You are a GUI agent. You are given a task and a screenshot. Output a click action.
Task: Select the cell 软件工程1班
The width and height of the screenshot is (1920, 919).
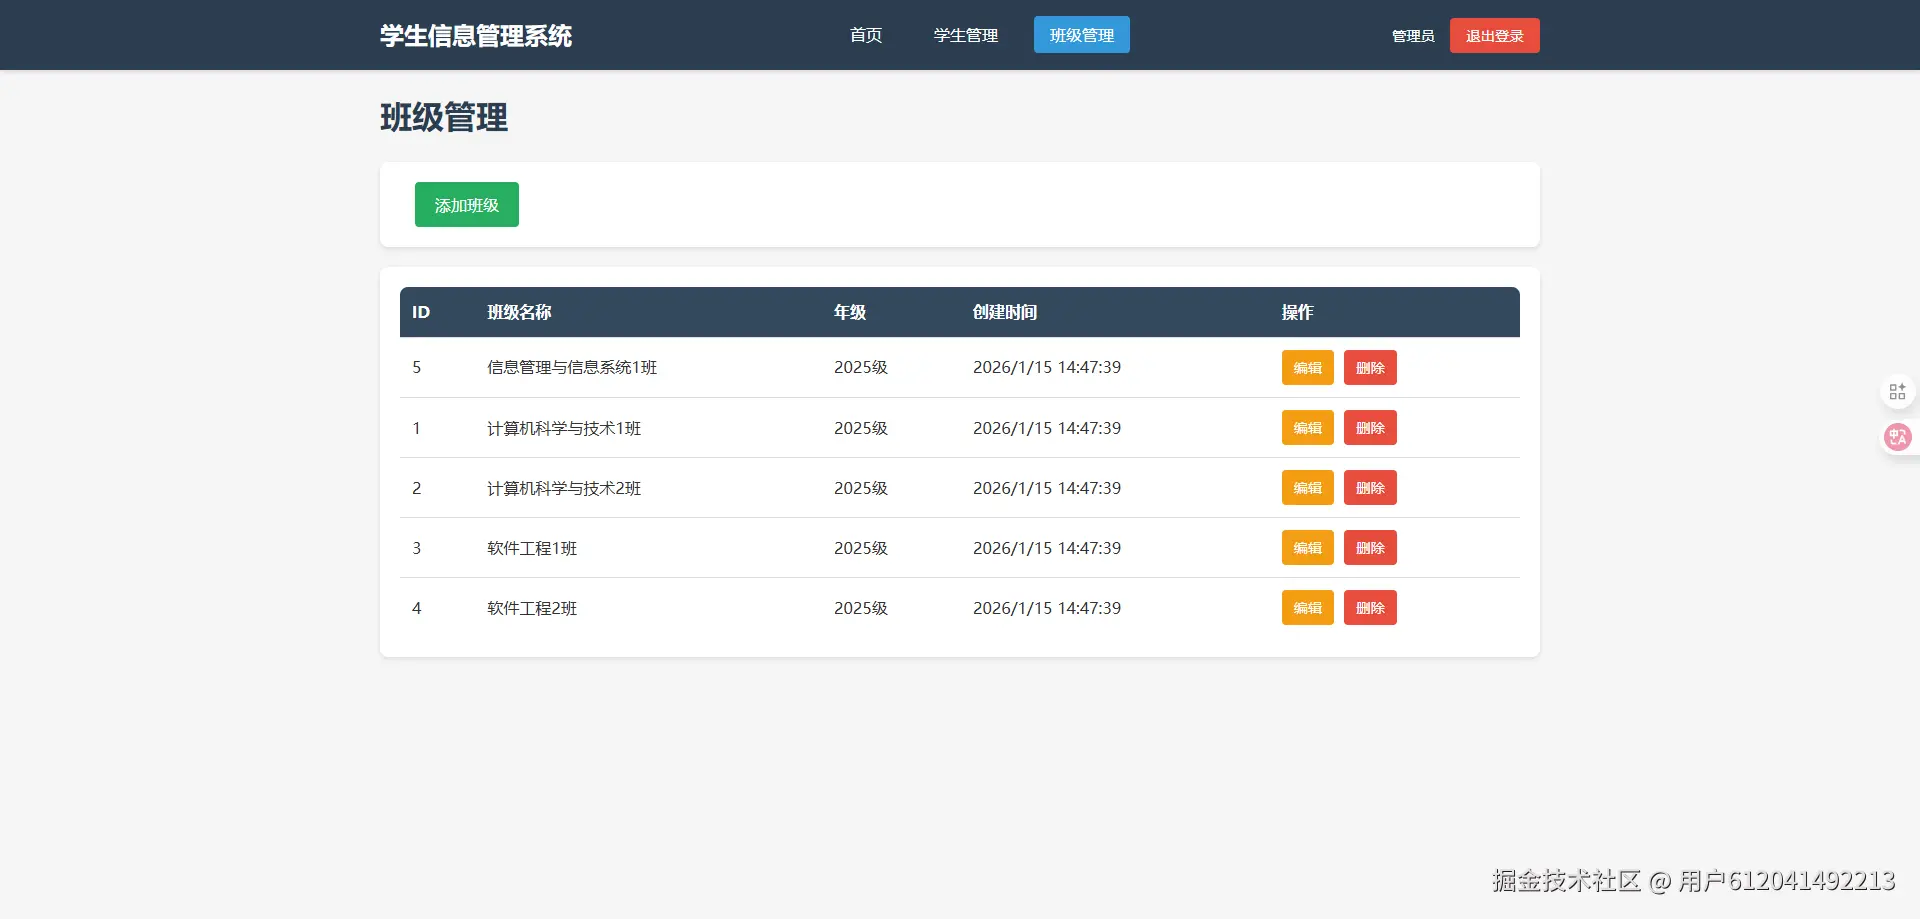pyautogui.click(x=532, y=548)
